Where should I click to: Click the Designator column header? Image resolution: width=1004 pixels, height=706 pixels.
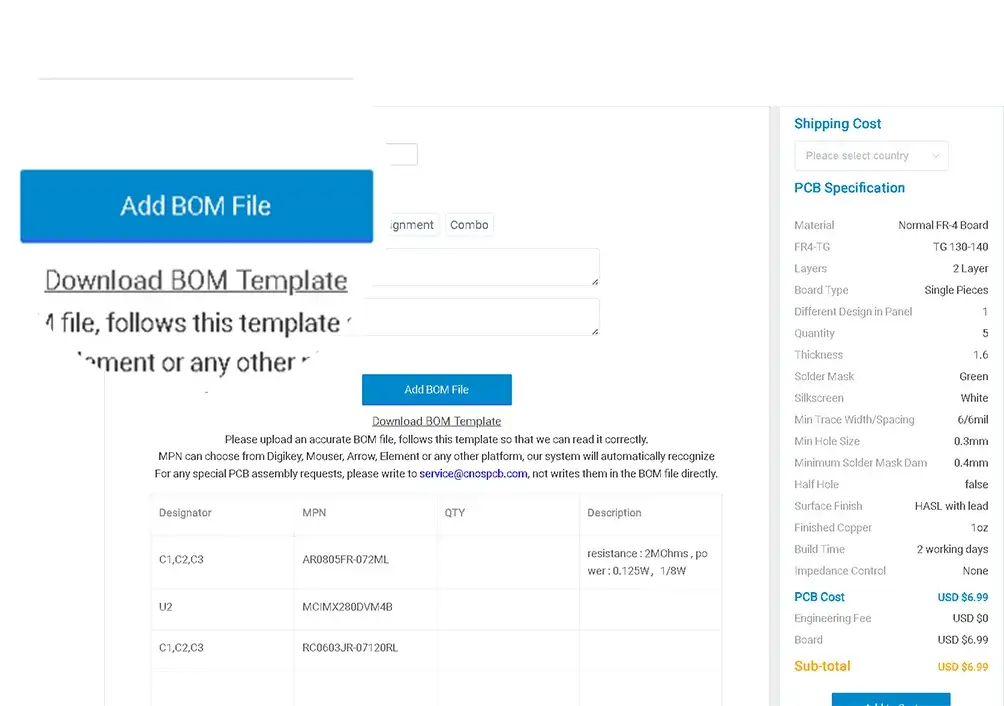point(185,513)
